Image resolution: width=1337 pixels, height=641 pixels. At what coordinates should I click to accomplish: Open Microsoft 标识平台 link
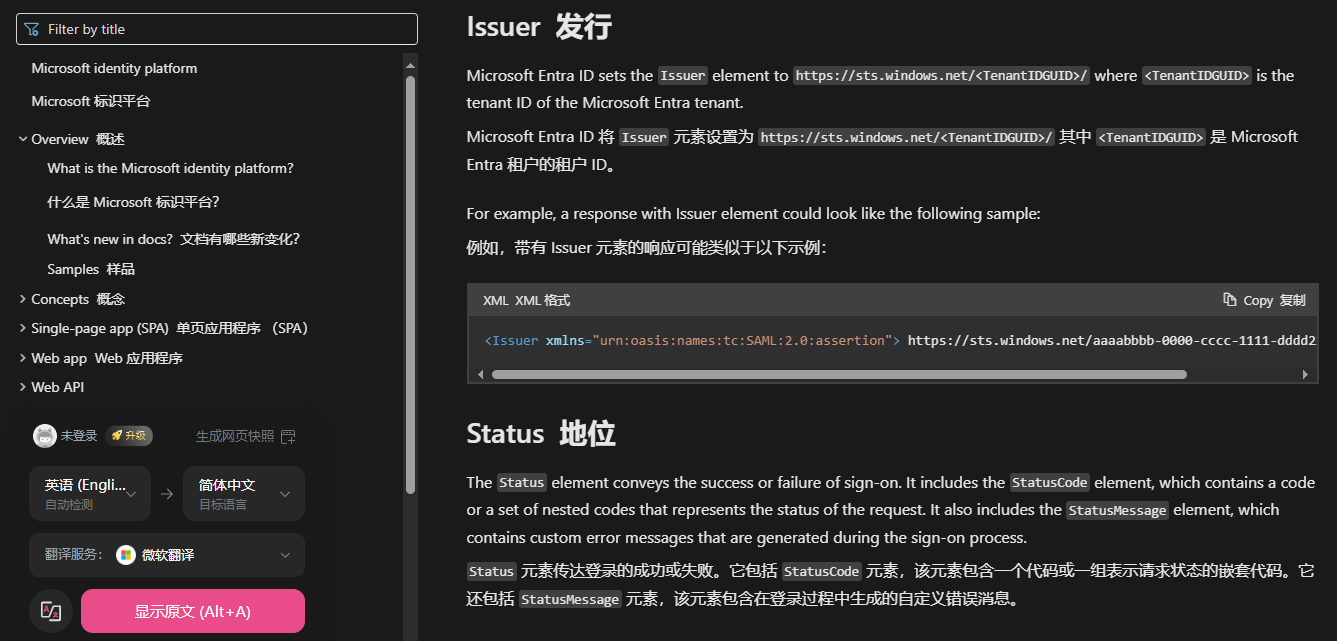click(x=91, y=101)
